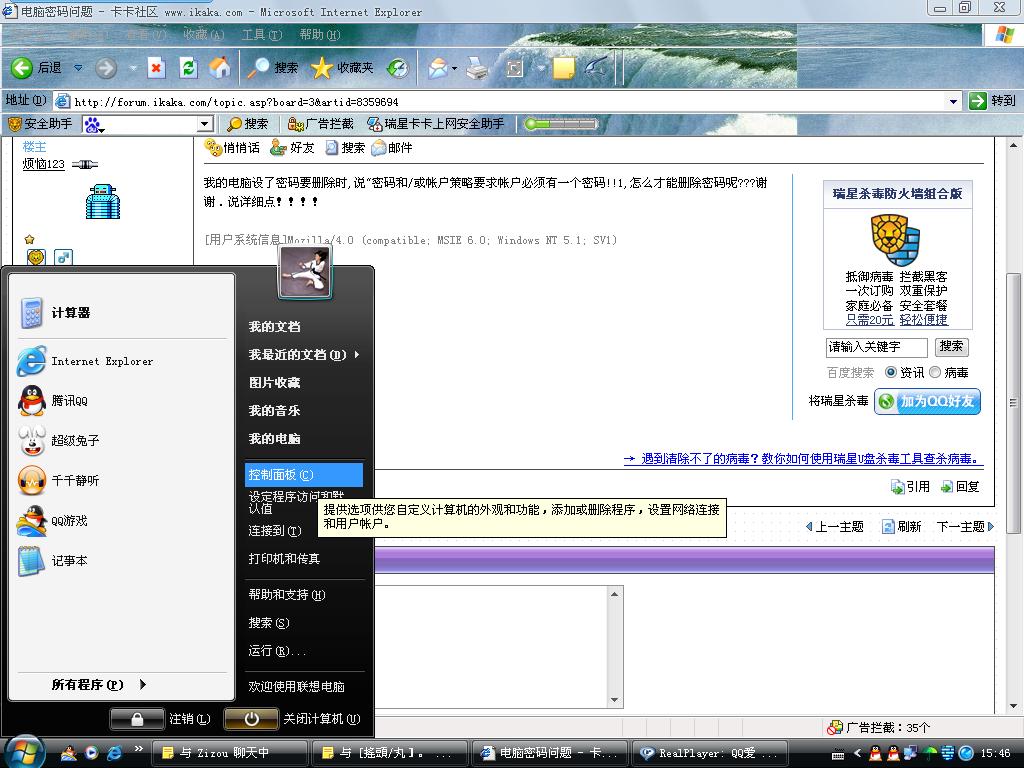
Task: Click the IE Home toolbar icon
Action: pos(220,67)
